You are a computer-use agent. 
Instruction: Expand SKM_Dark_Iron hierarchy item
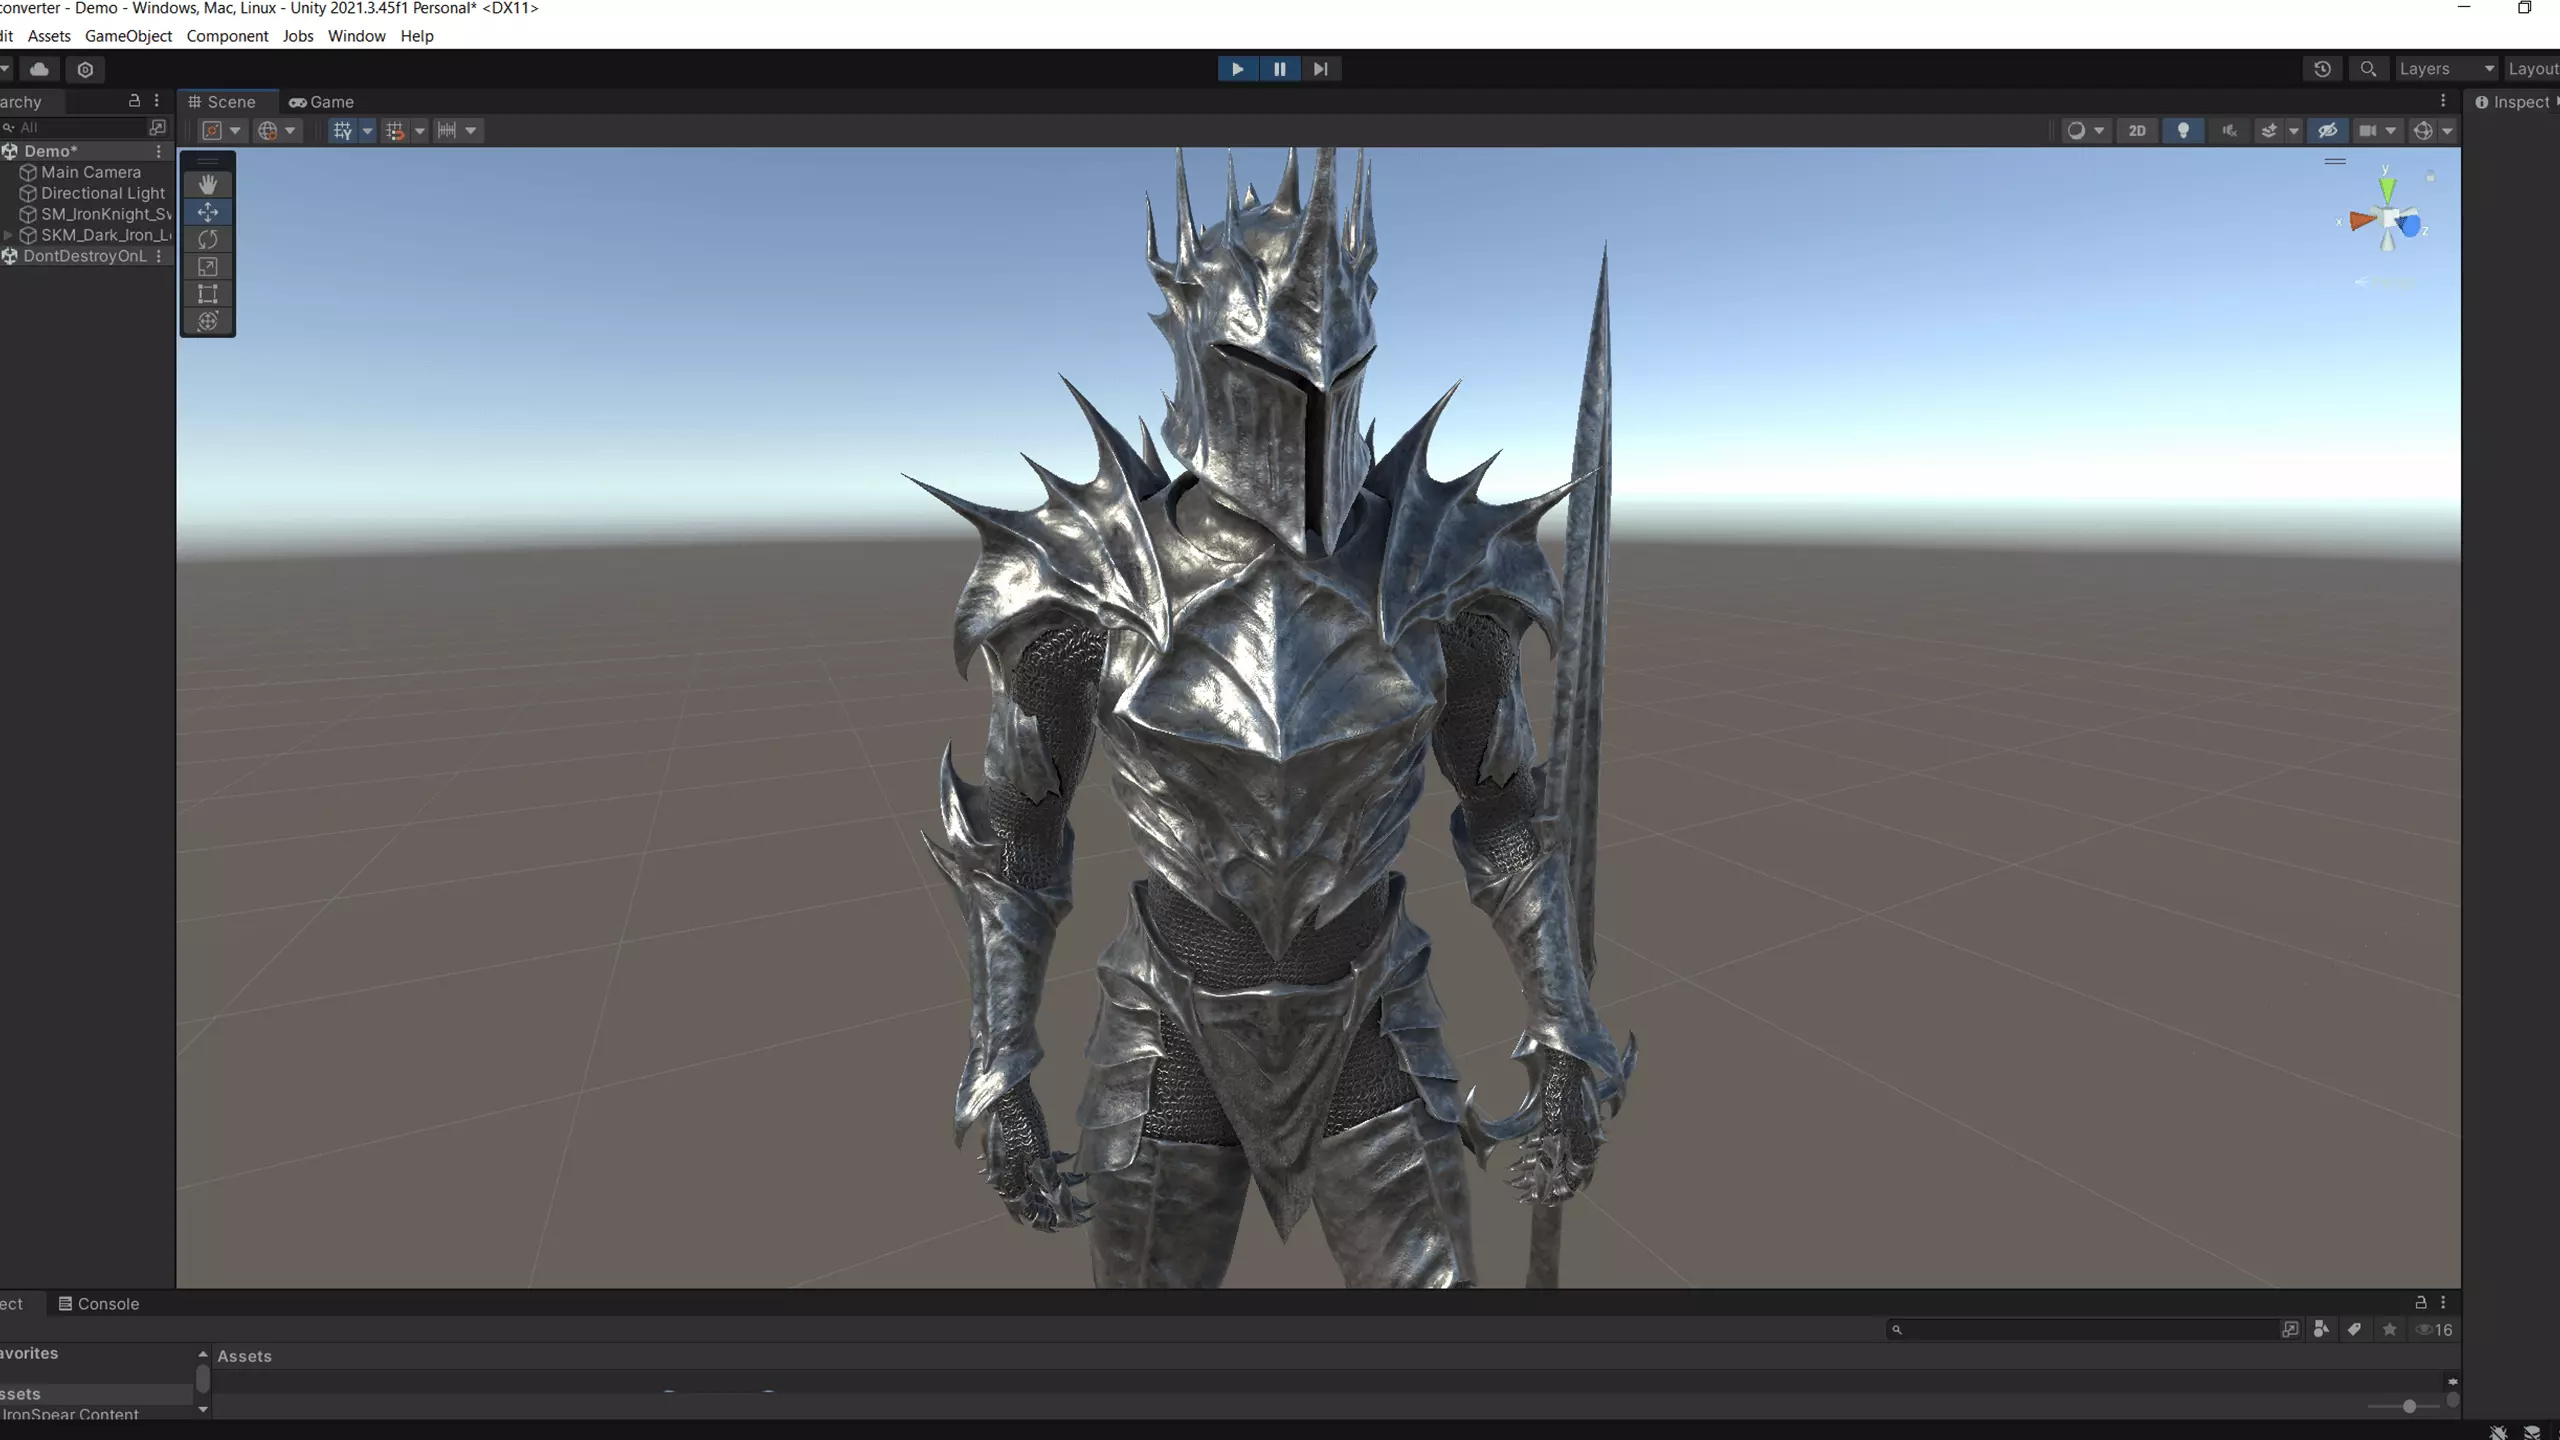pyautogui.click(x=9, y=235)
